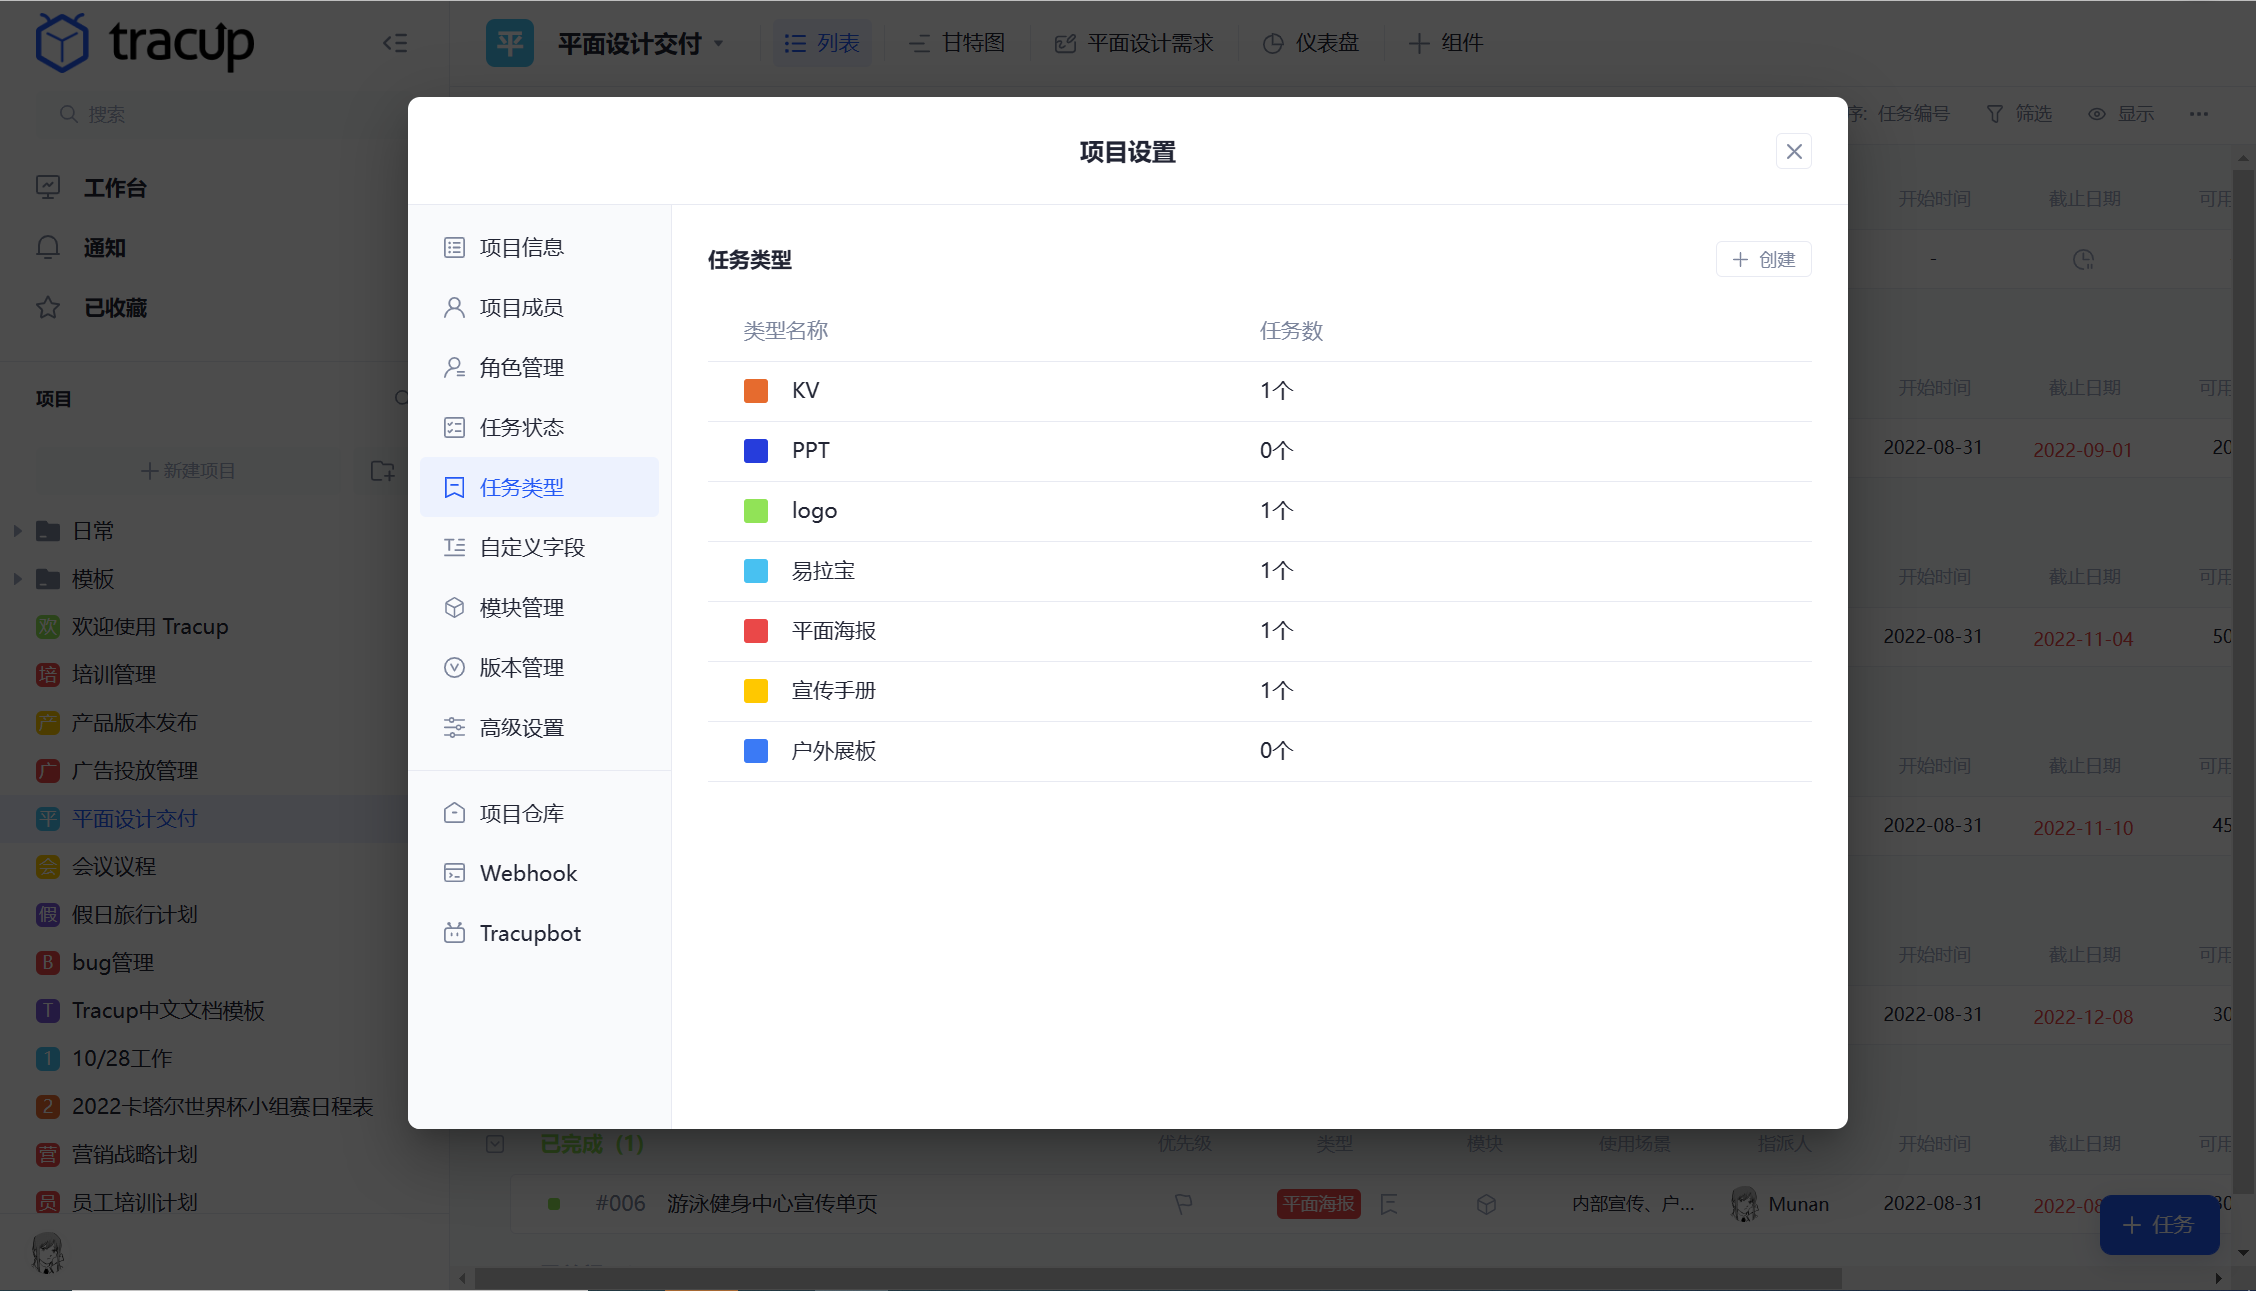Viewport: 2256px width, 1291px height.
Task: Click the 通知 bell icon
Action: [48, 247]
